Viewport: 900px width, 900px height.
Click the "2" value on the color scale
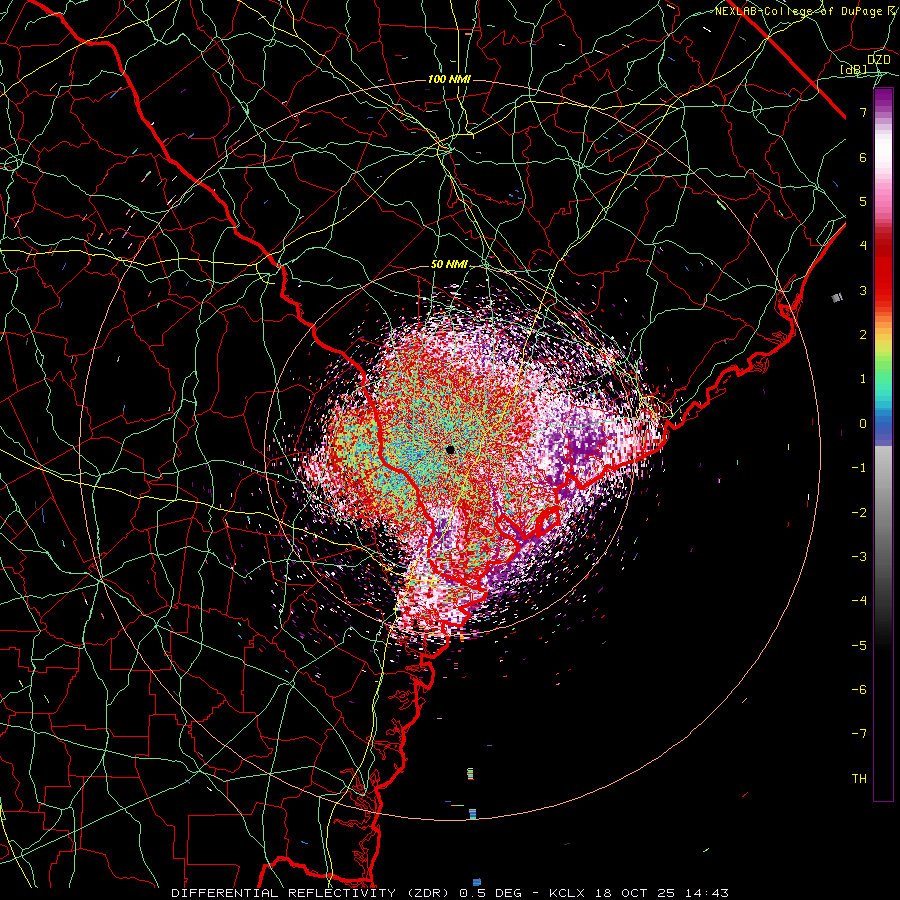click(863, 335)
